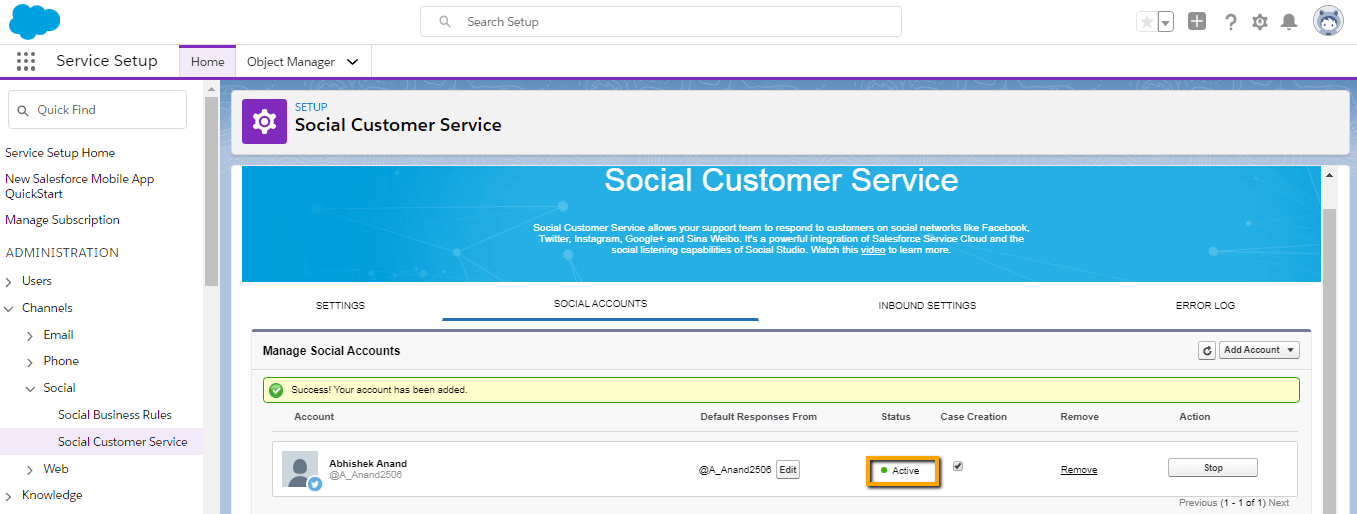Click the ADMINISTRATION section label
1357x514 pixels.
[62, 253]
